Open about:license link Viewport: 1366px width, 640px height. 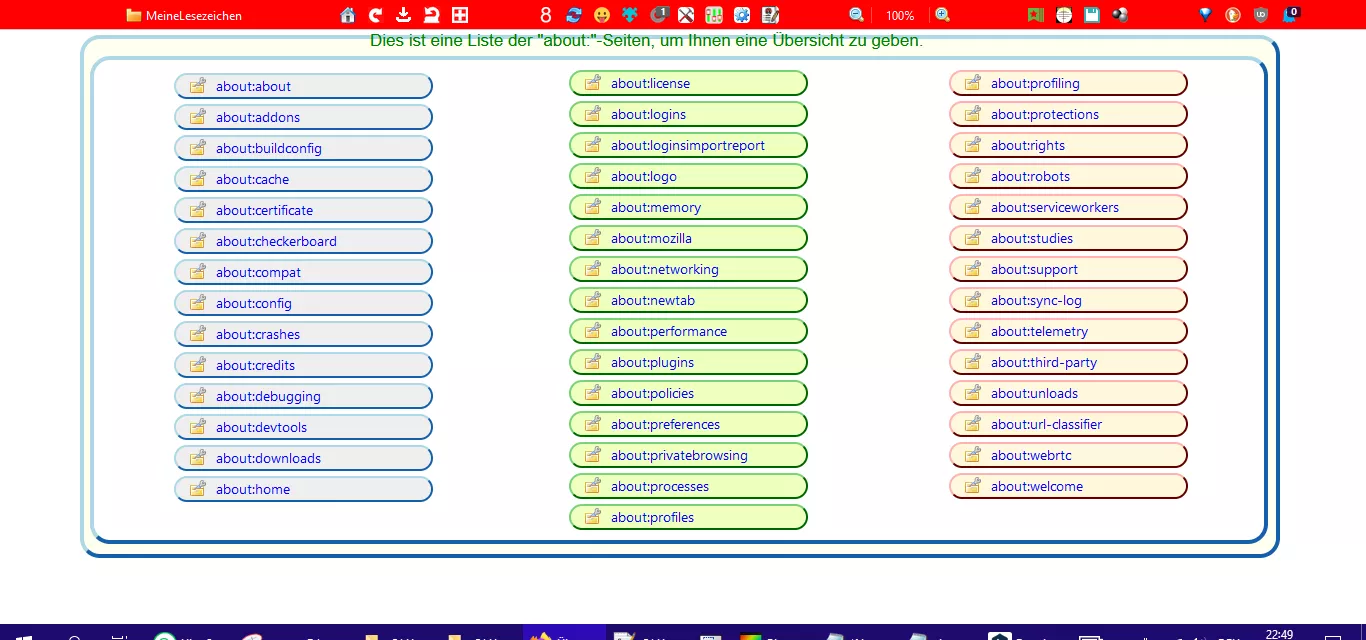coord(688,83)
